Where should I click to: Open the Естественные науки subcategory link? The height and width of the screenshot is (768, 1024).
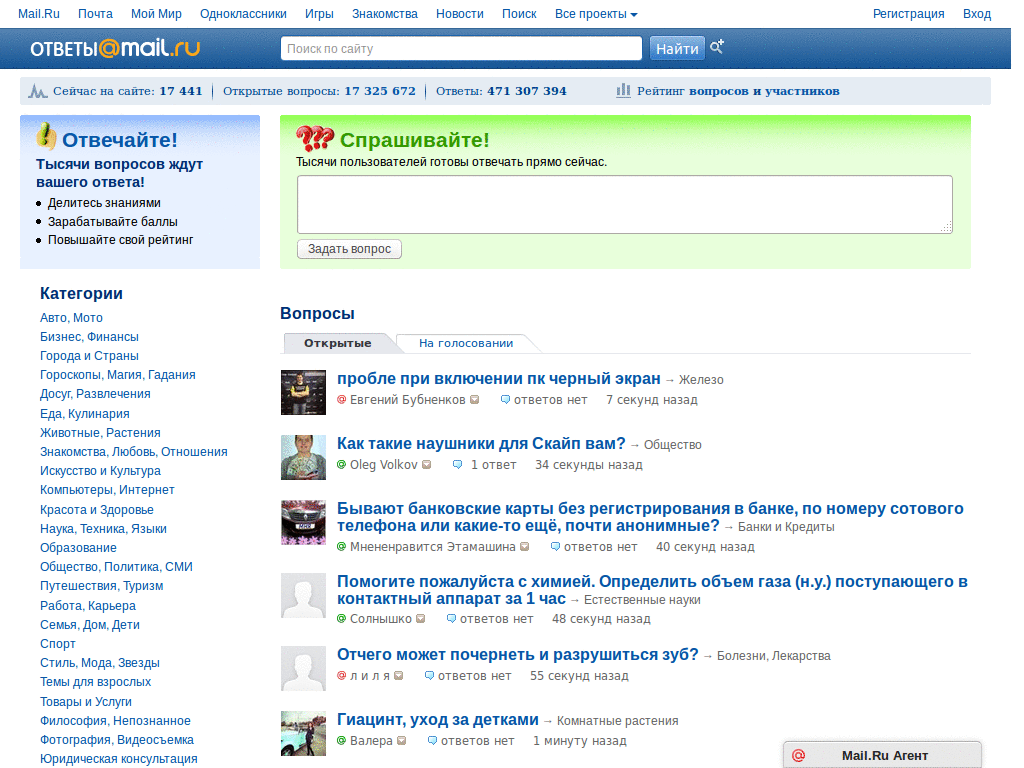pyautogui.click(x=642, y=600)
